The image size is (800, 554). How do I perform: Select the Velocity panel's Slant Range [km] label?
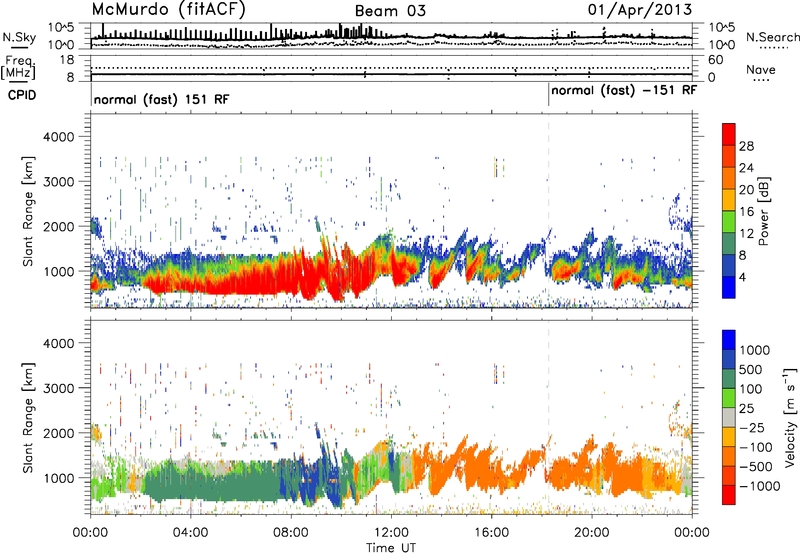click(x=28, y=417)
